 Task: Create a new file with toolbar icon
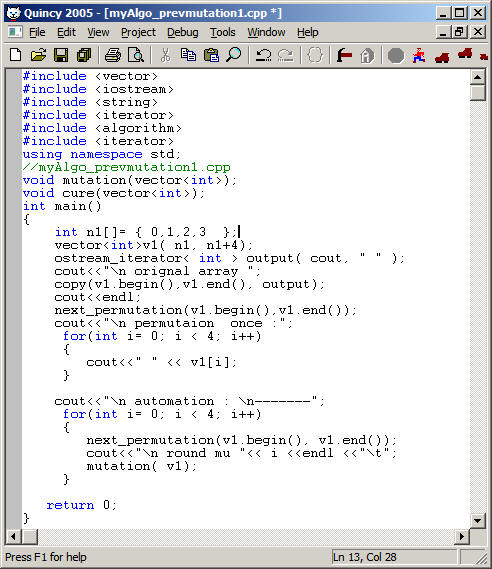(15, 55)
